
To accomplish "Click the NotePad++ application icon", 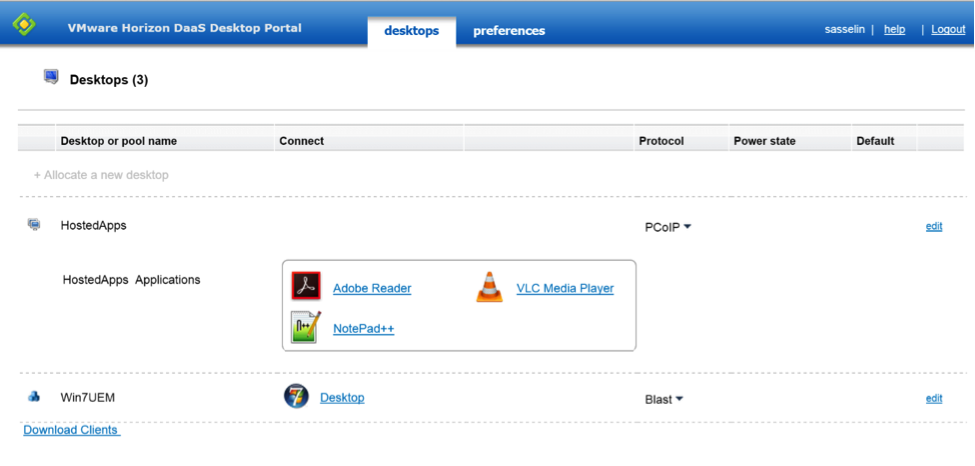I will point(305,328).
